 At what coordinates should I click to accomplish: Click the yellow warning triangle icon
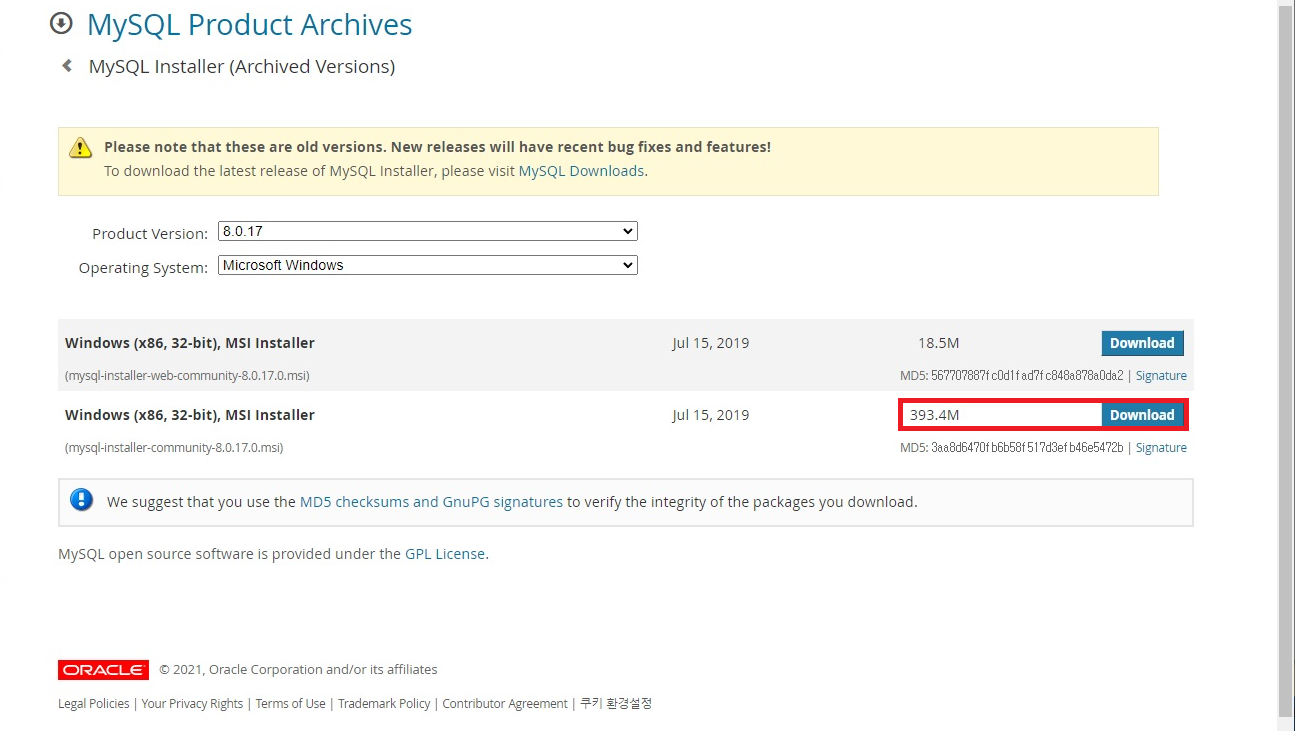pos(81,148)
